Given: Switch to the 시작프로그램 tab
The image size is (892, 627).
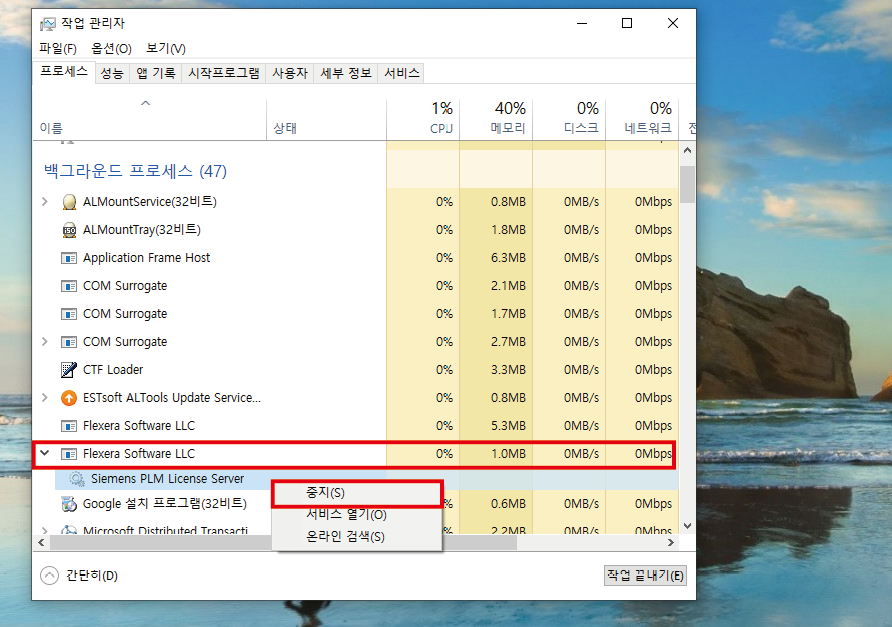Looking at the screenshot, I should (224, 73).
